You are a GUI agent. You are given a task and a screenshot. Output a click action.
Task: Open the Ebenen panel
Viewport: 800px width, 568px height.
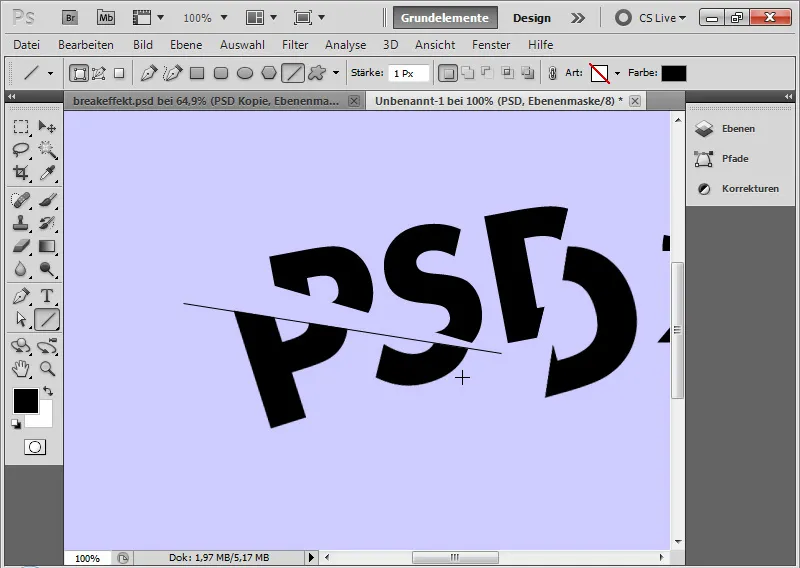738,129
